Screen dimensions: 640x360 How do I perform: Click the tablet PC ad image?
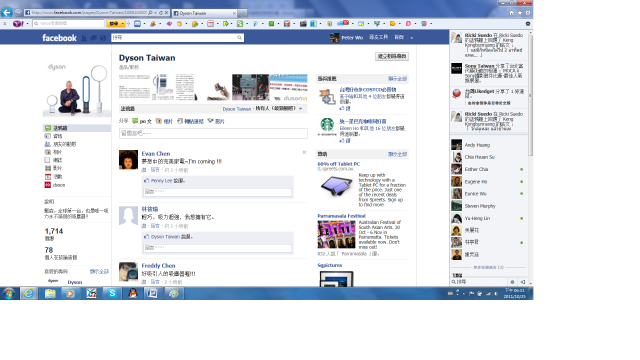point(337,187)
